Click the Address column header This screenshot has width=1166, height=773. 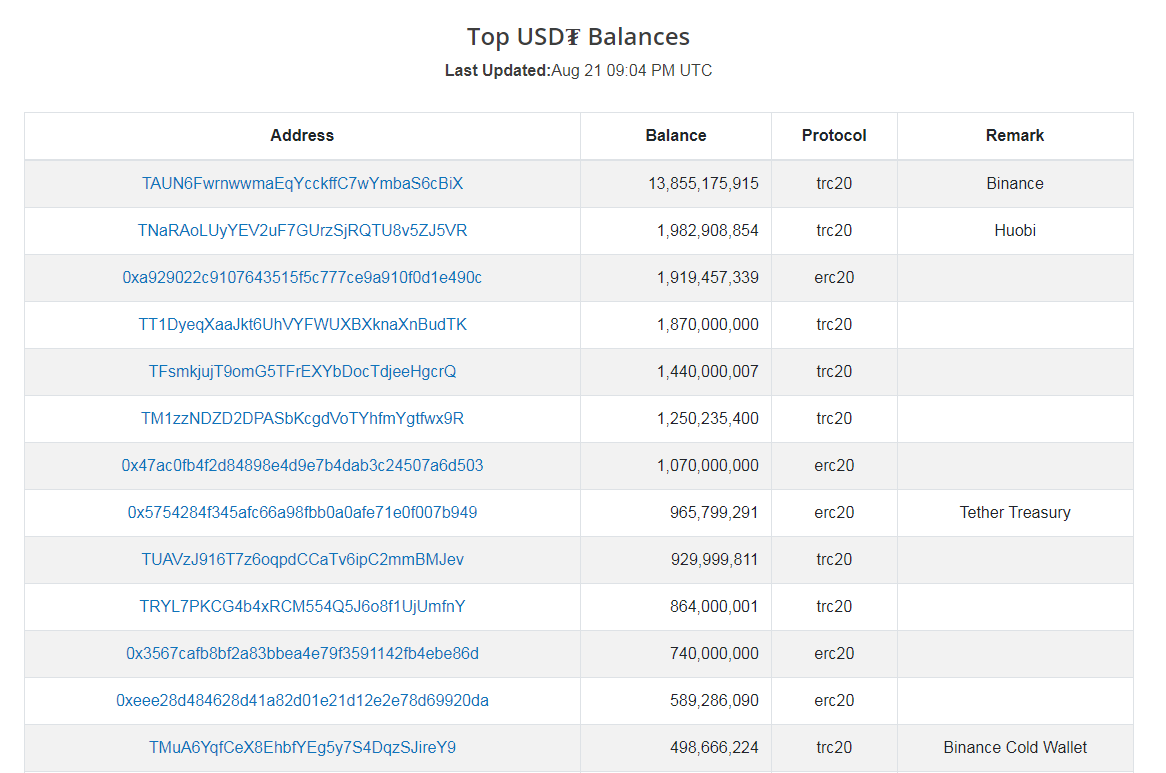coord(302,135)
